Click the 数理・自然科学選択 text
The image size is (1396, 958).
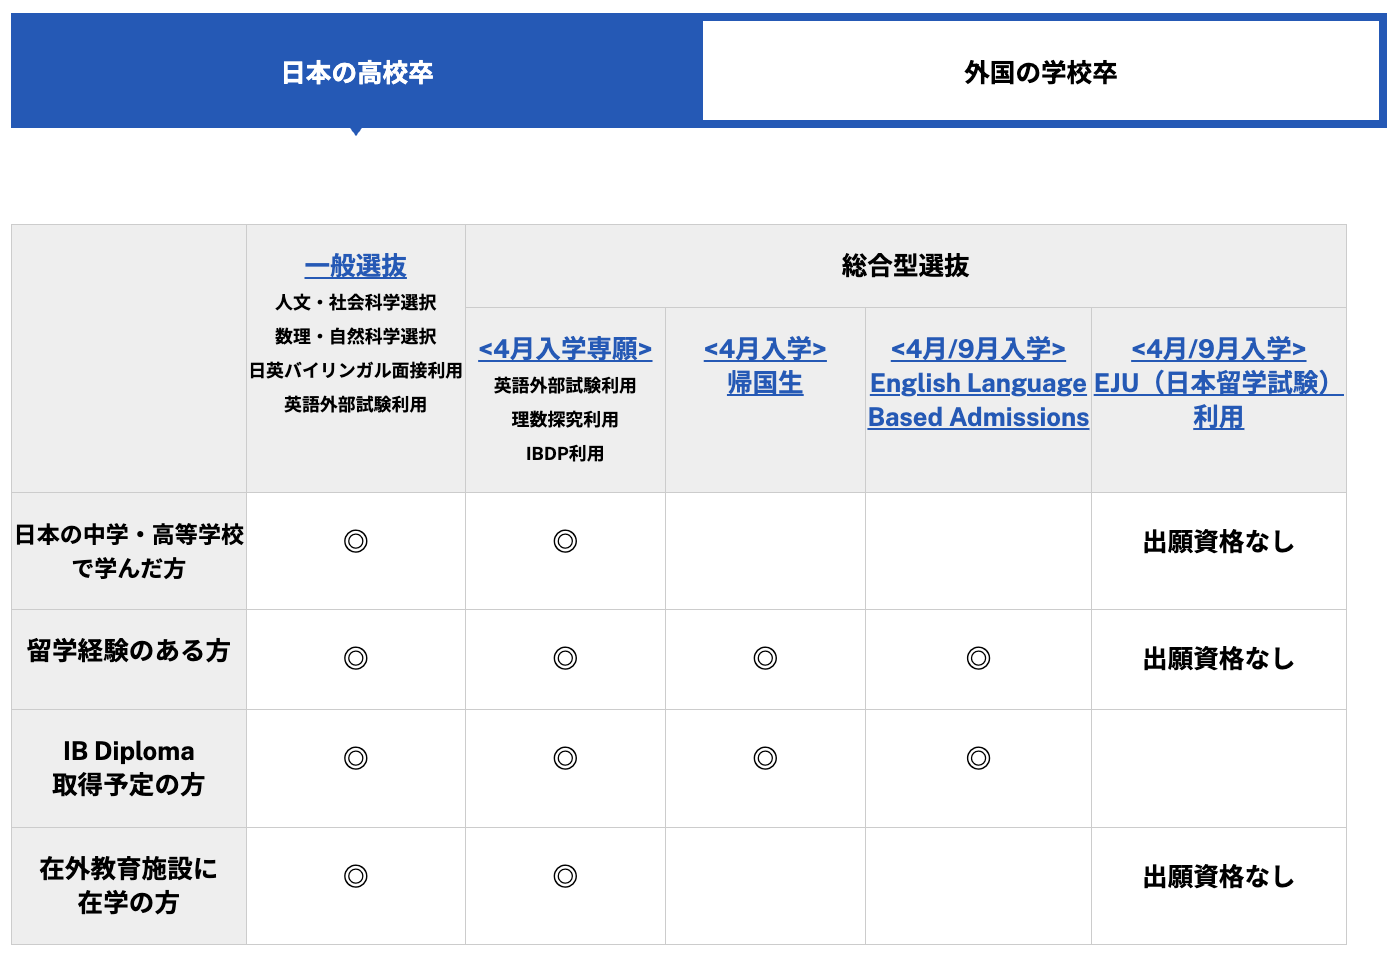356,336
